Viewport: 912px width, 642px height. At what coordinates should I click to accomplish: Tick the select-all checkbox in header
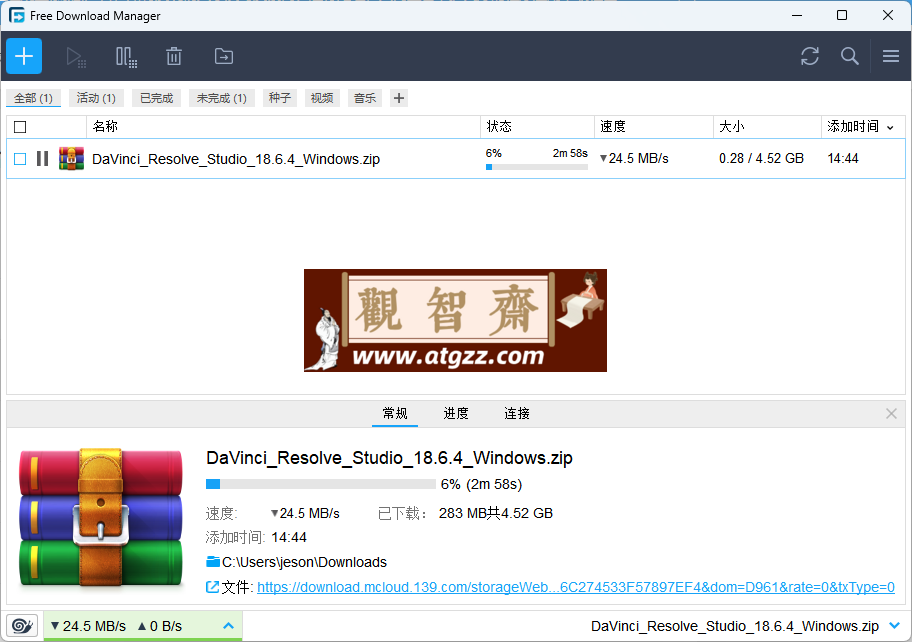click(x=20, y=127)
